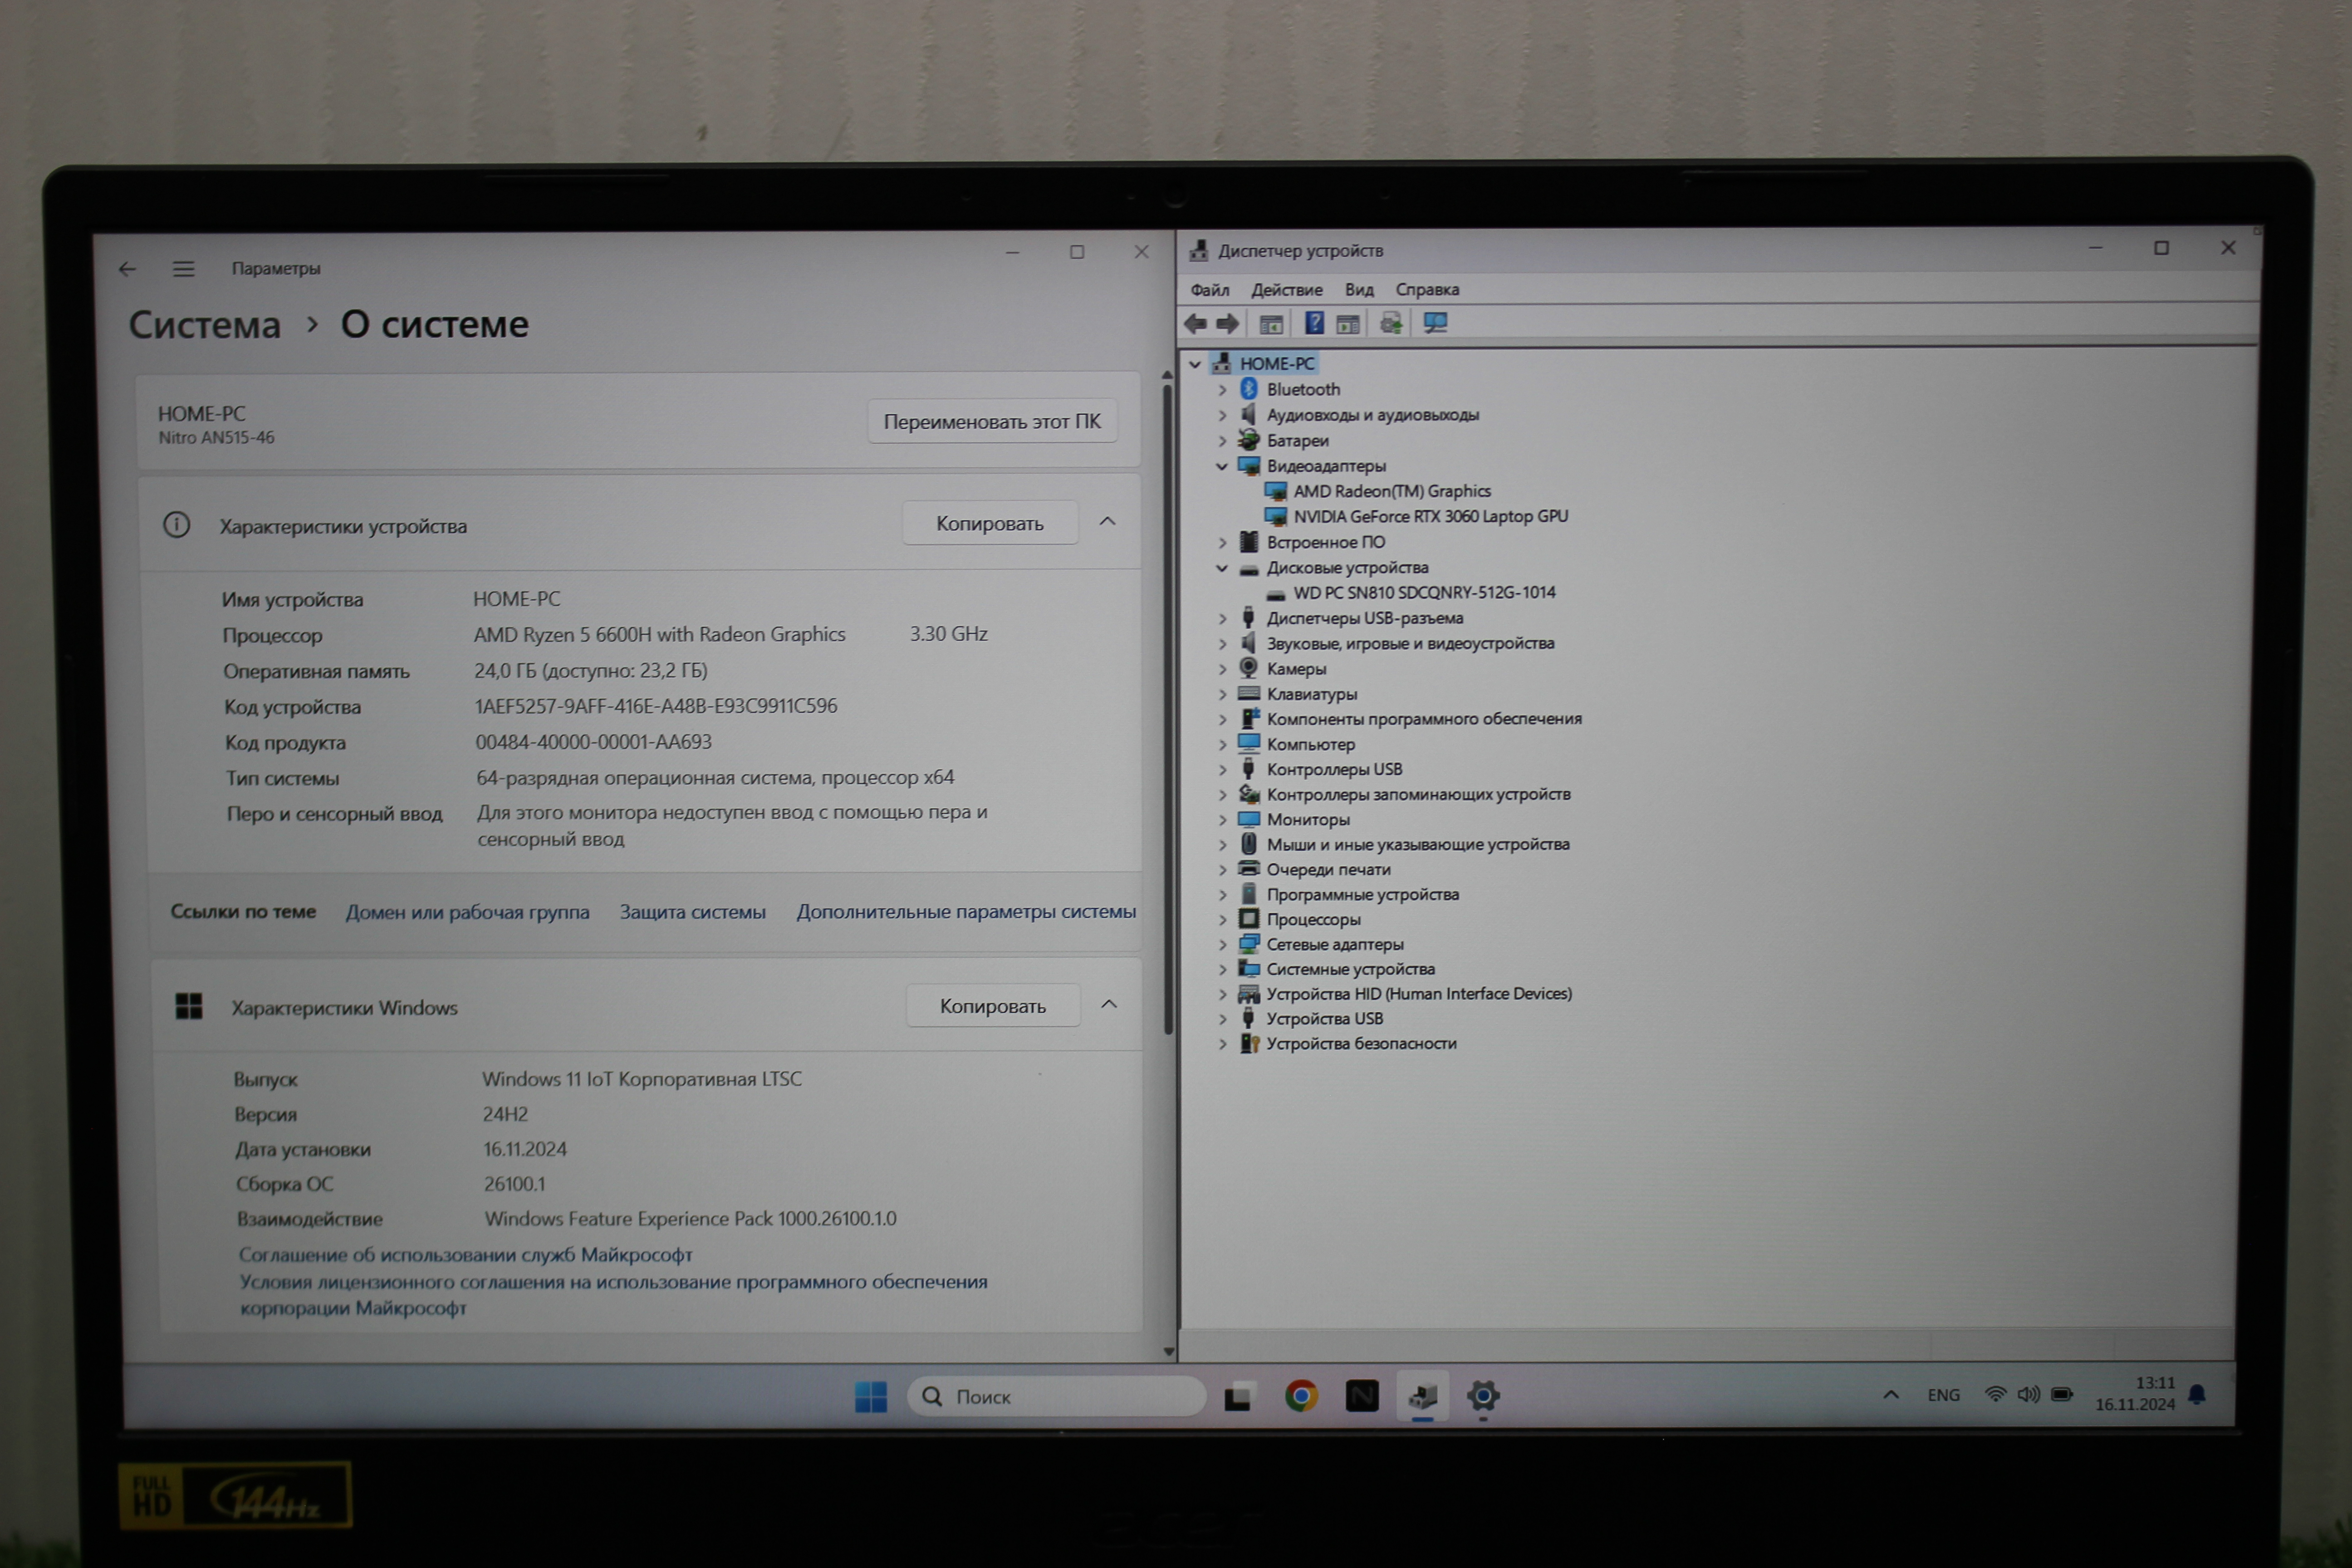The image size is (2352, 1568).
Task: Click the Update driver toolbar icon
Action: pos(1391,323)
